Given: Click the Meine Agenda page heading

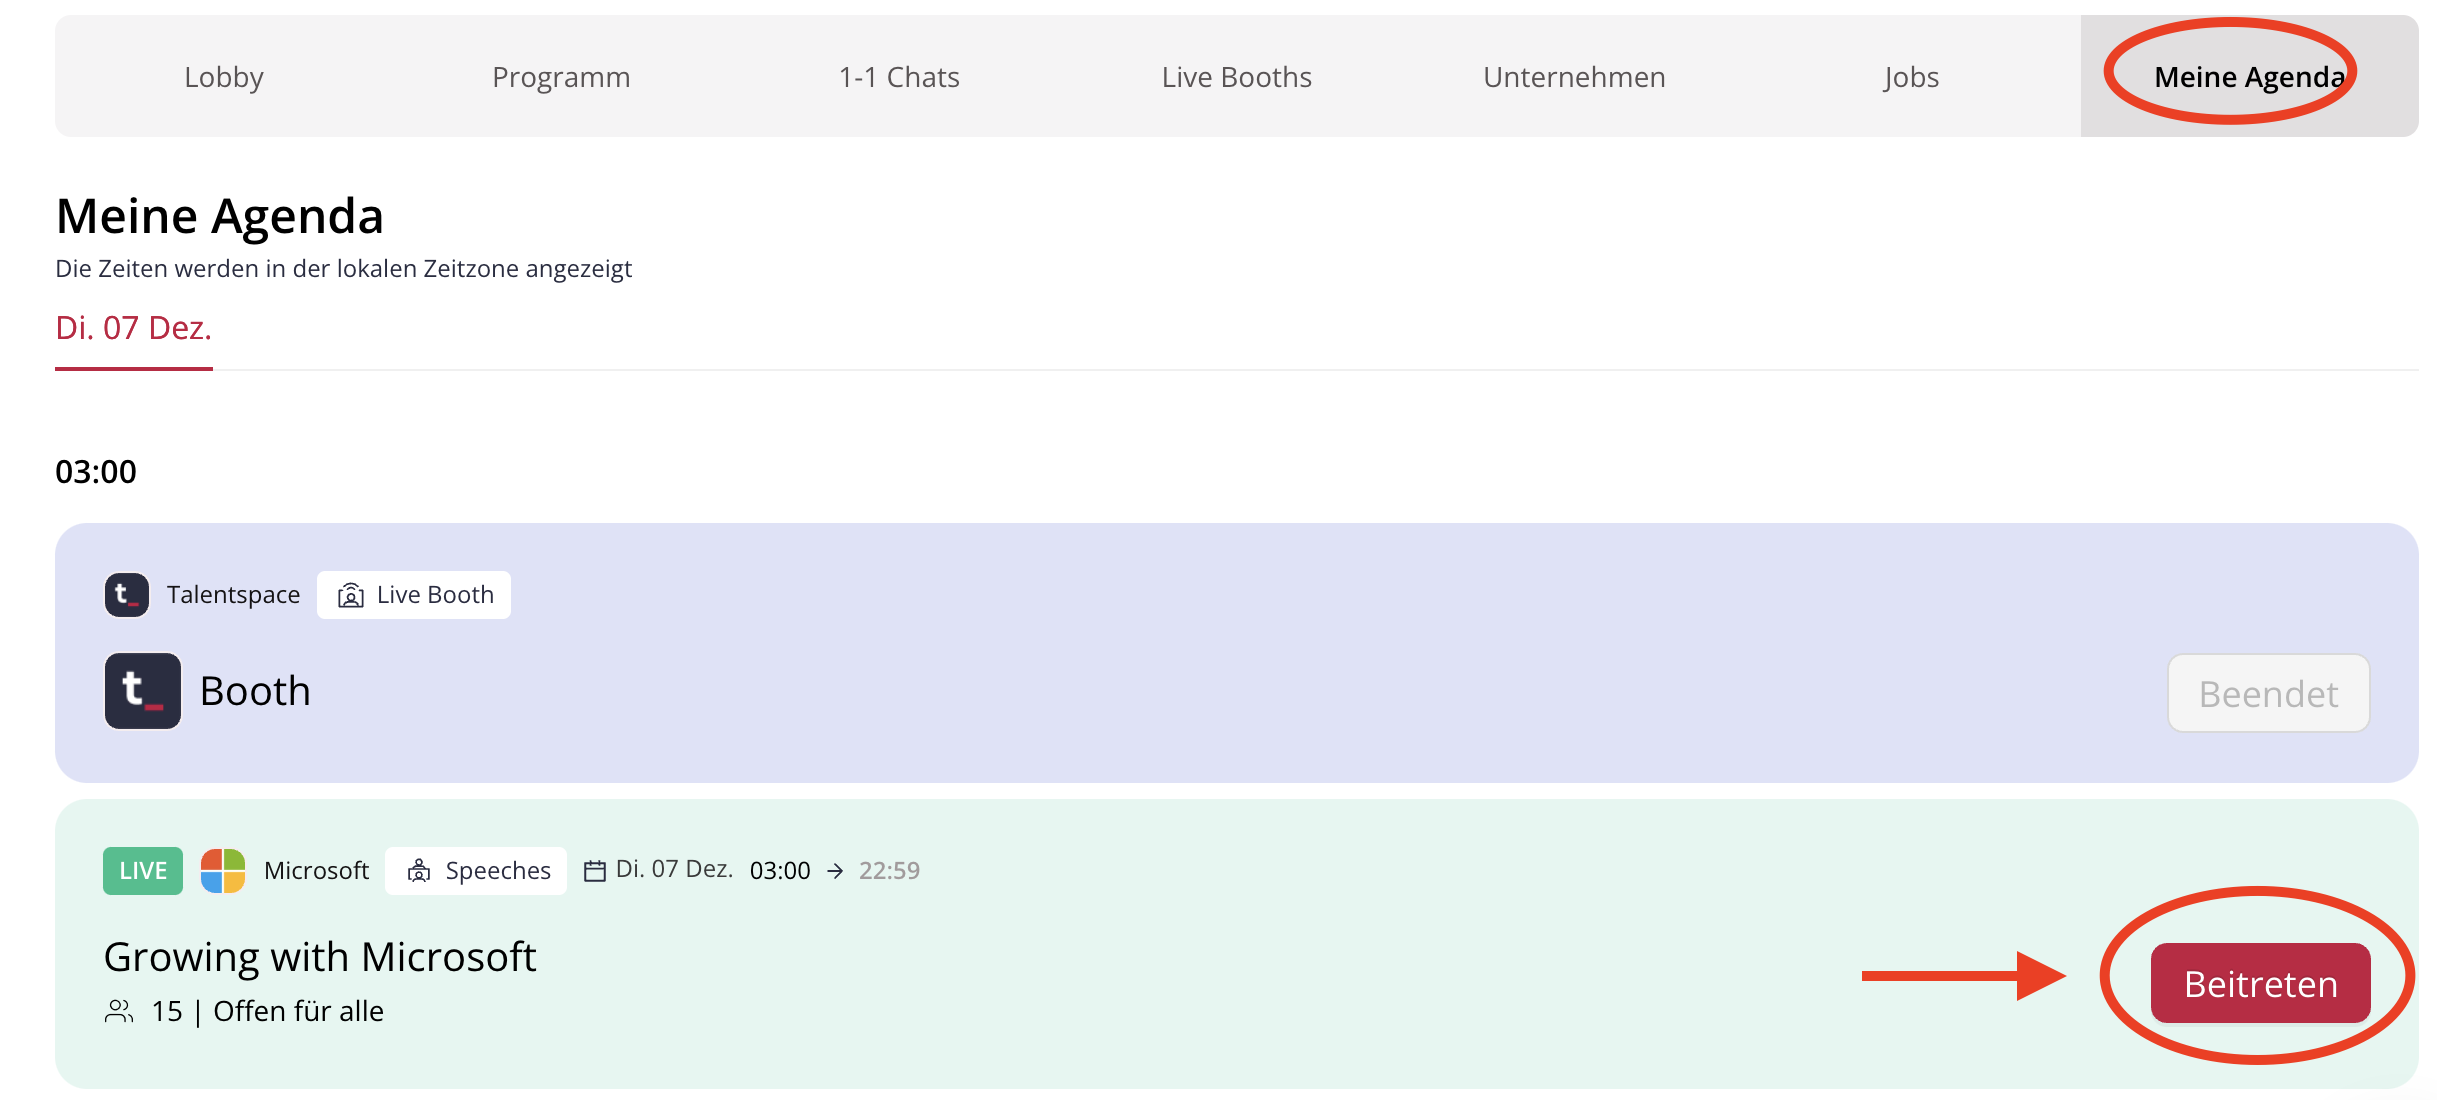Looking at the screenshot, I should pyautogui.click(x=220, y=216).
